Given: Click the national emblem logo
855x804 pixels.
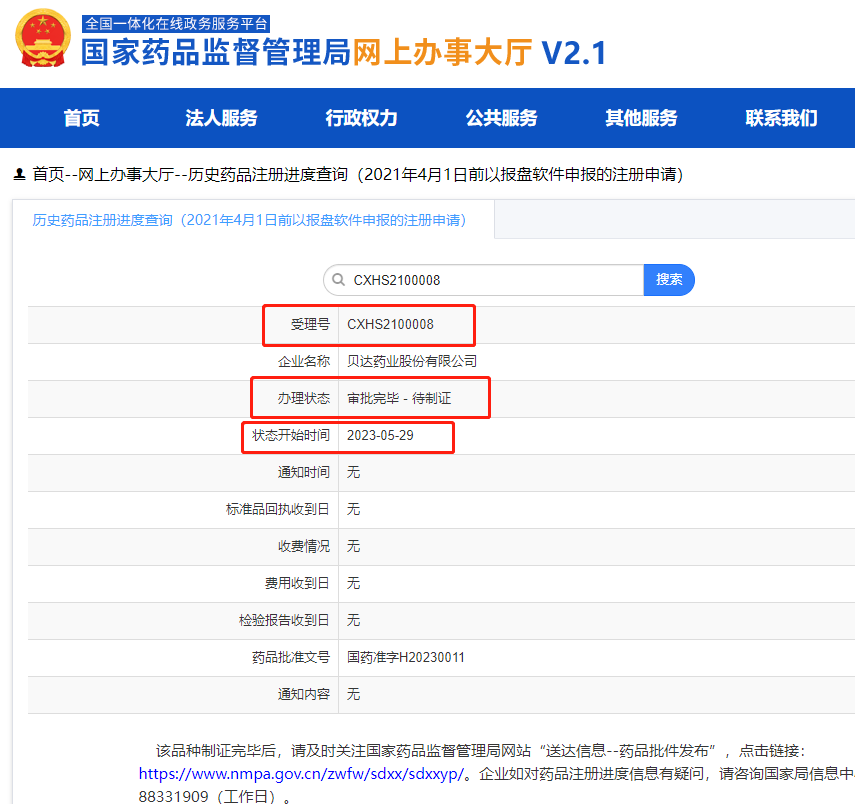Looking at the screenshot, I should pyautogui.click(x=43, y=39).
